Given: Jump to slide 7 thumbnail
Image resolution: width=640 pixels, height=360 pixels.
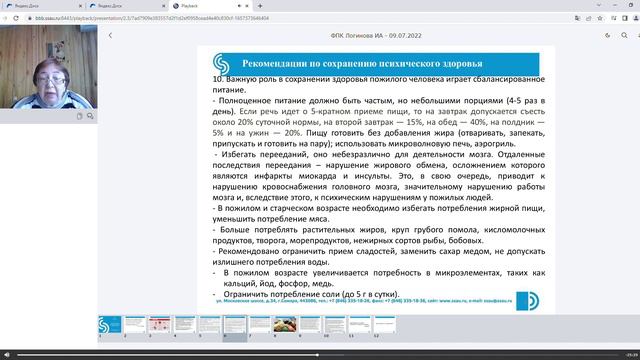Looking at the screenshot, I should [x=260, y=325].
